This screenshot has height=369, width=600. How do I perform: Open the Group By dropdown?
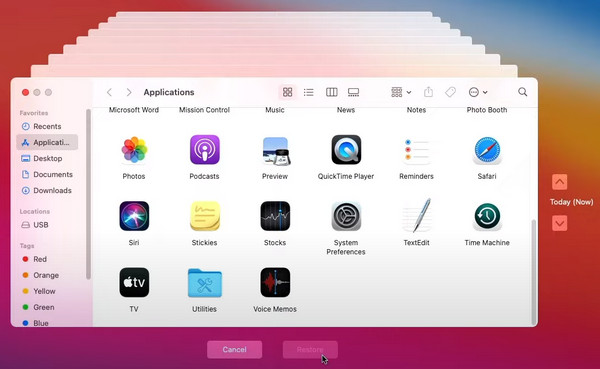pos(401,92)
